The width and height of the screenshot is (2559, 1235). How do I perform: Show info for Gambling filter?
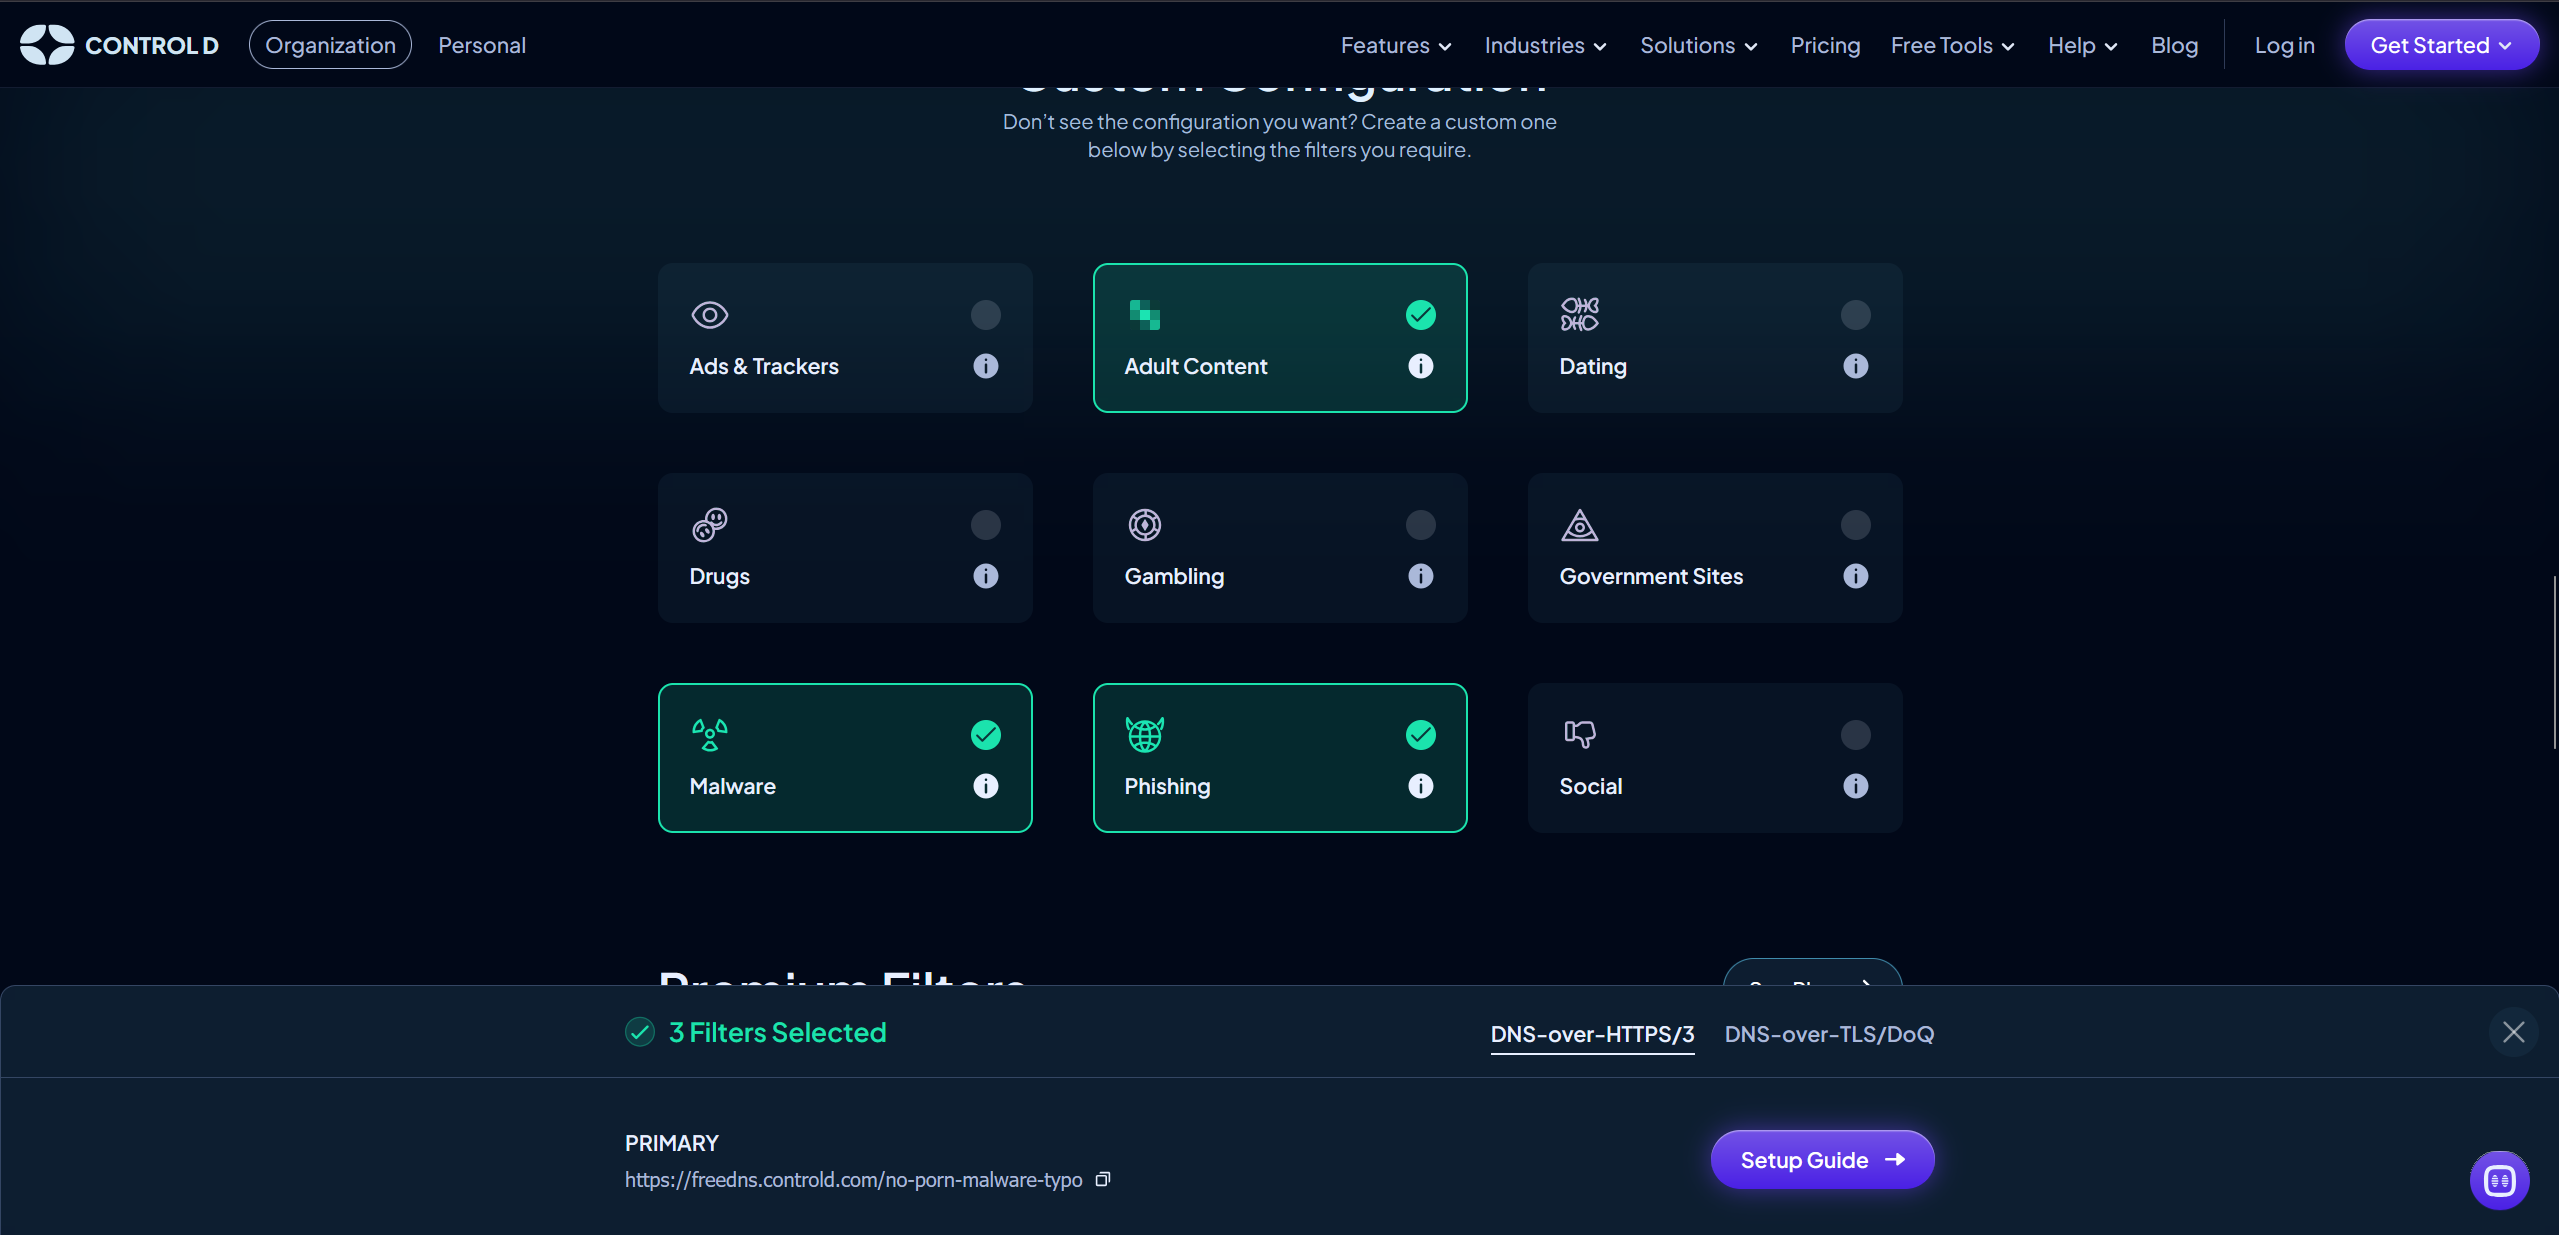1420,576
